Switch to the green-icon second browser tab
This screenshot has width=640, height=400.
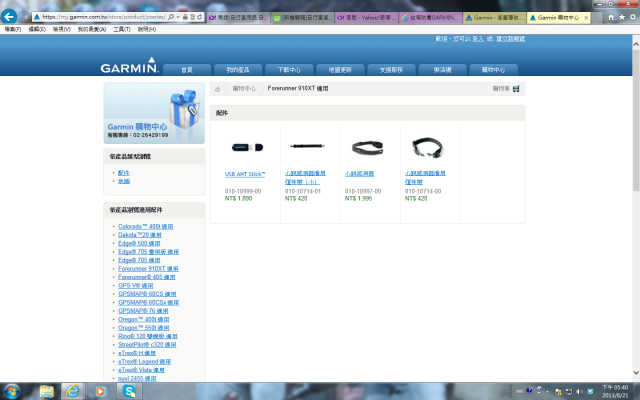[x=302, y=18]
